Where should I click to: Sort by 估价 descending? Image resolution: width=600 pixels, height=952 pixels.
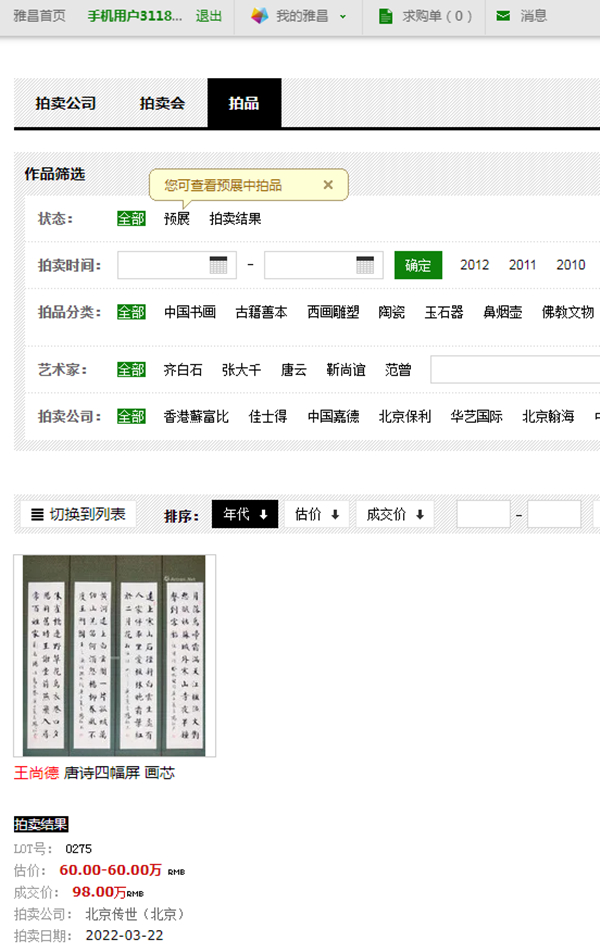click(317, 514)
